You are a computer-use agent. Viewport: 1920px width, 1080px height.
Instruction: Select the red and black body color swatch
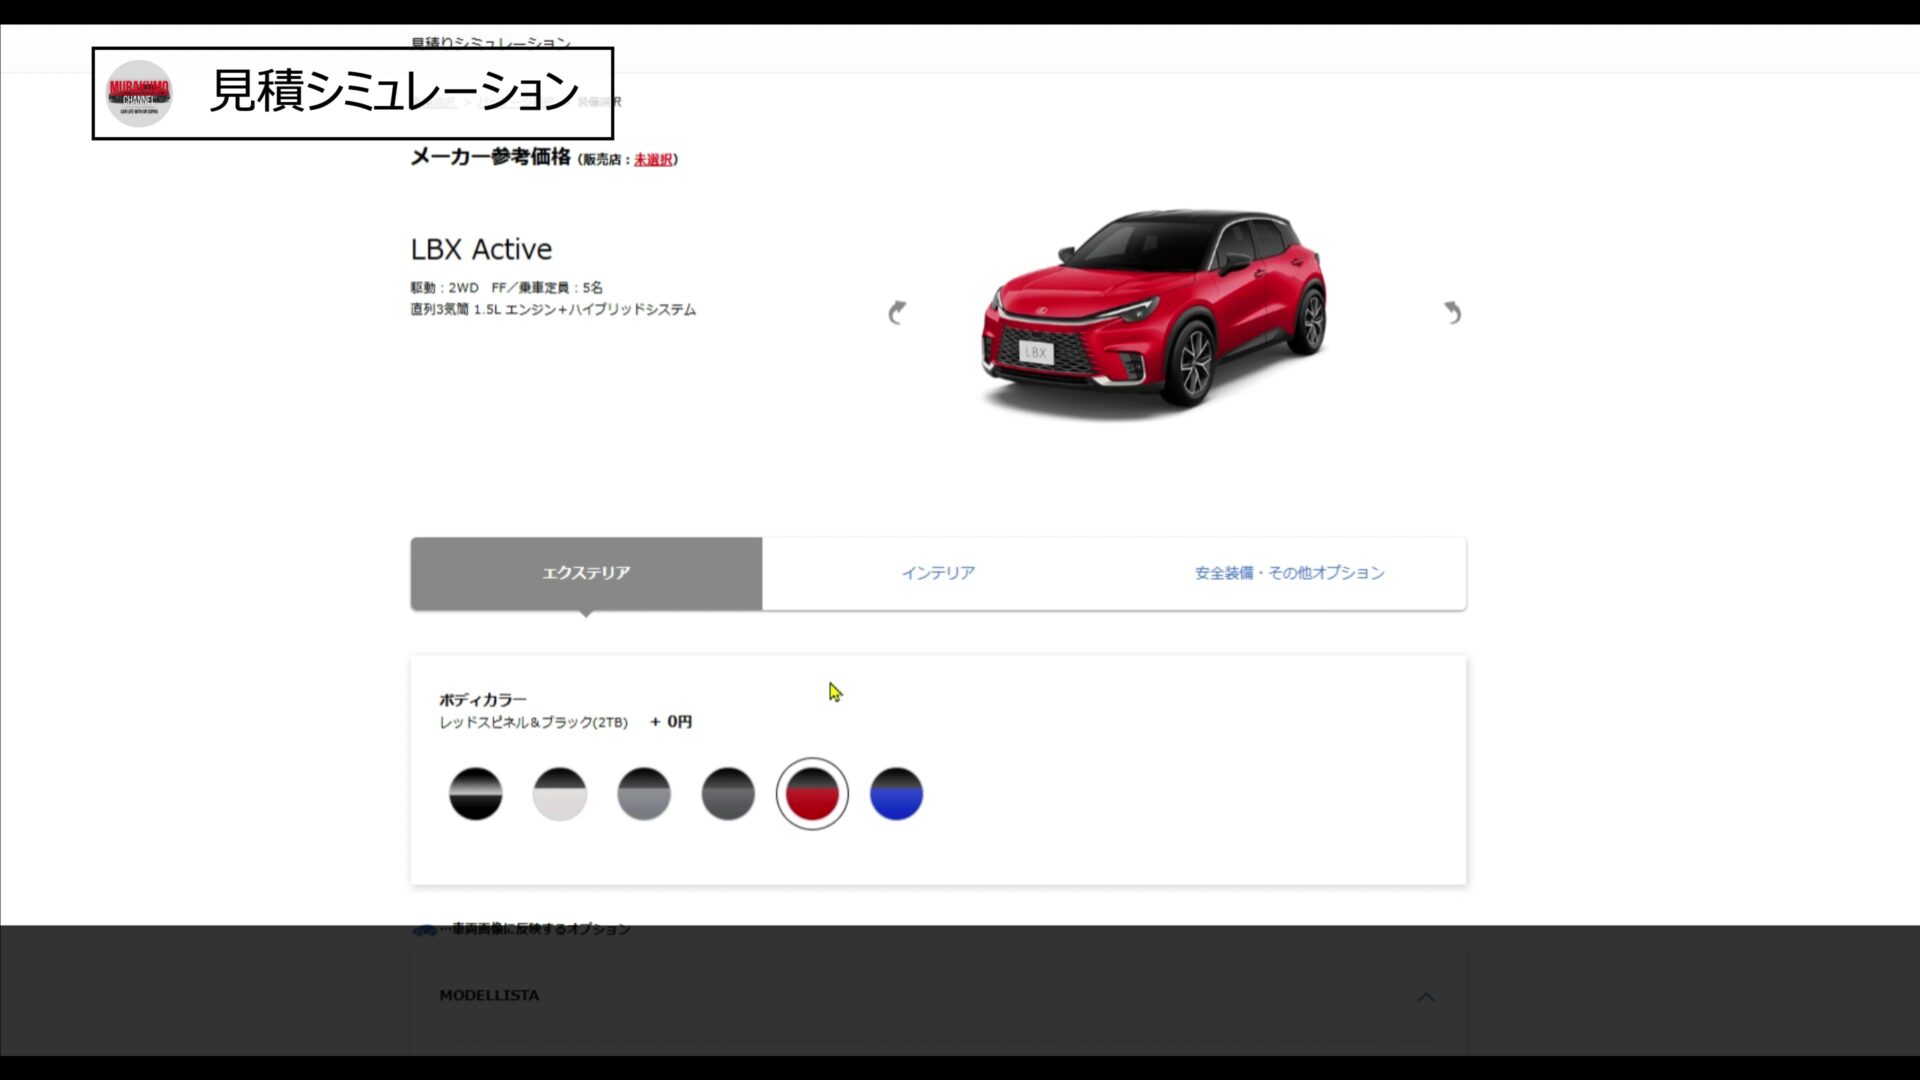click(812, 794)
